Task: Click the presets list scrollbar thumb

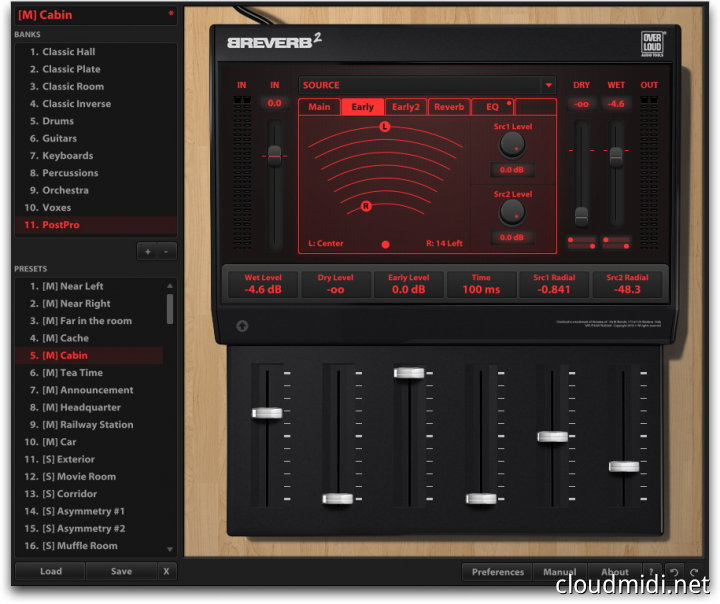Action: [x=170, y=309]
